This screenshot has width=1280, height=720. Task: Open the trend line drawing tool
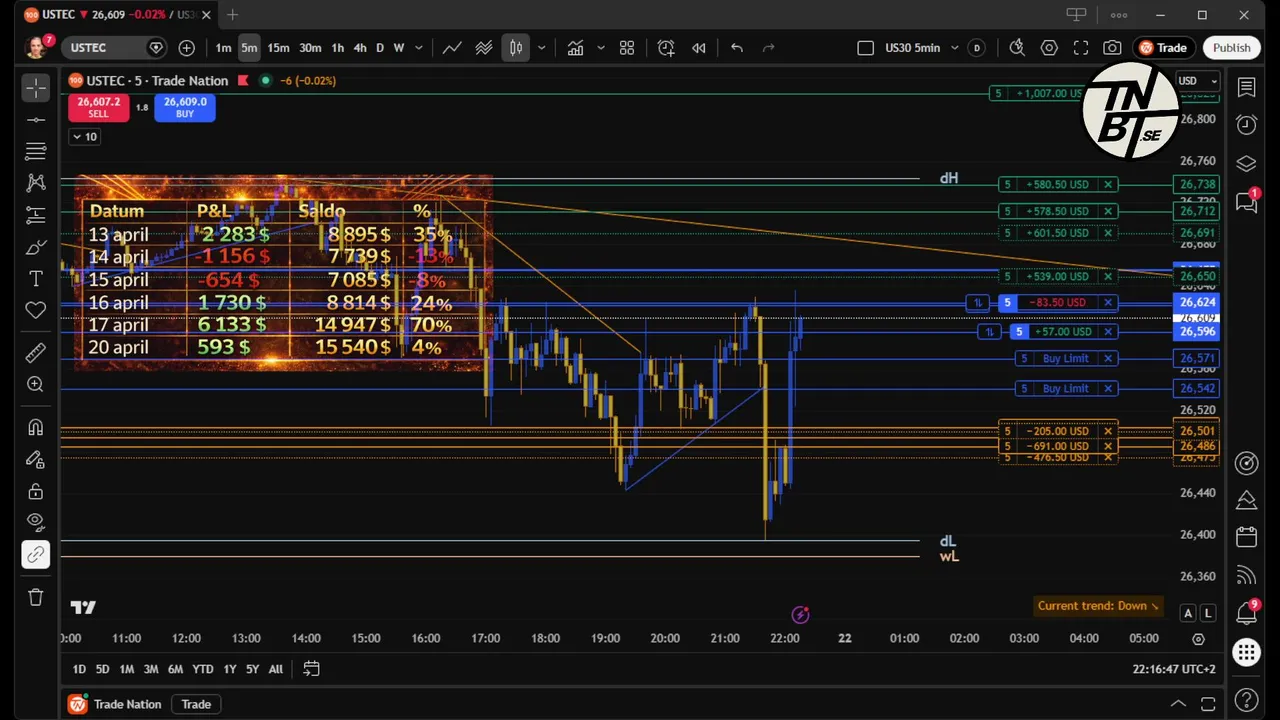click(36, 120)
